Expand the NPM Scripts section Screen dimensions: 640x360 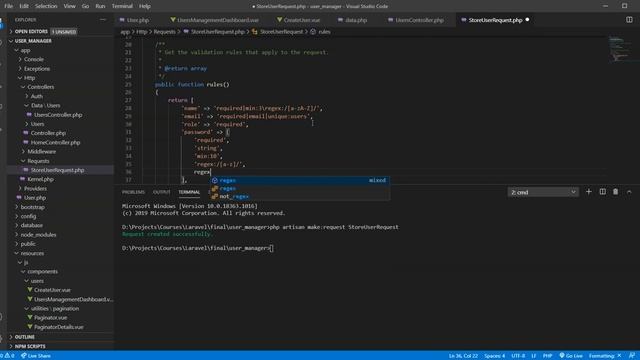[60, 346]
